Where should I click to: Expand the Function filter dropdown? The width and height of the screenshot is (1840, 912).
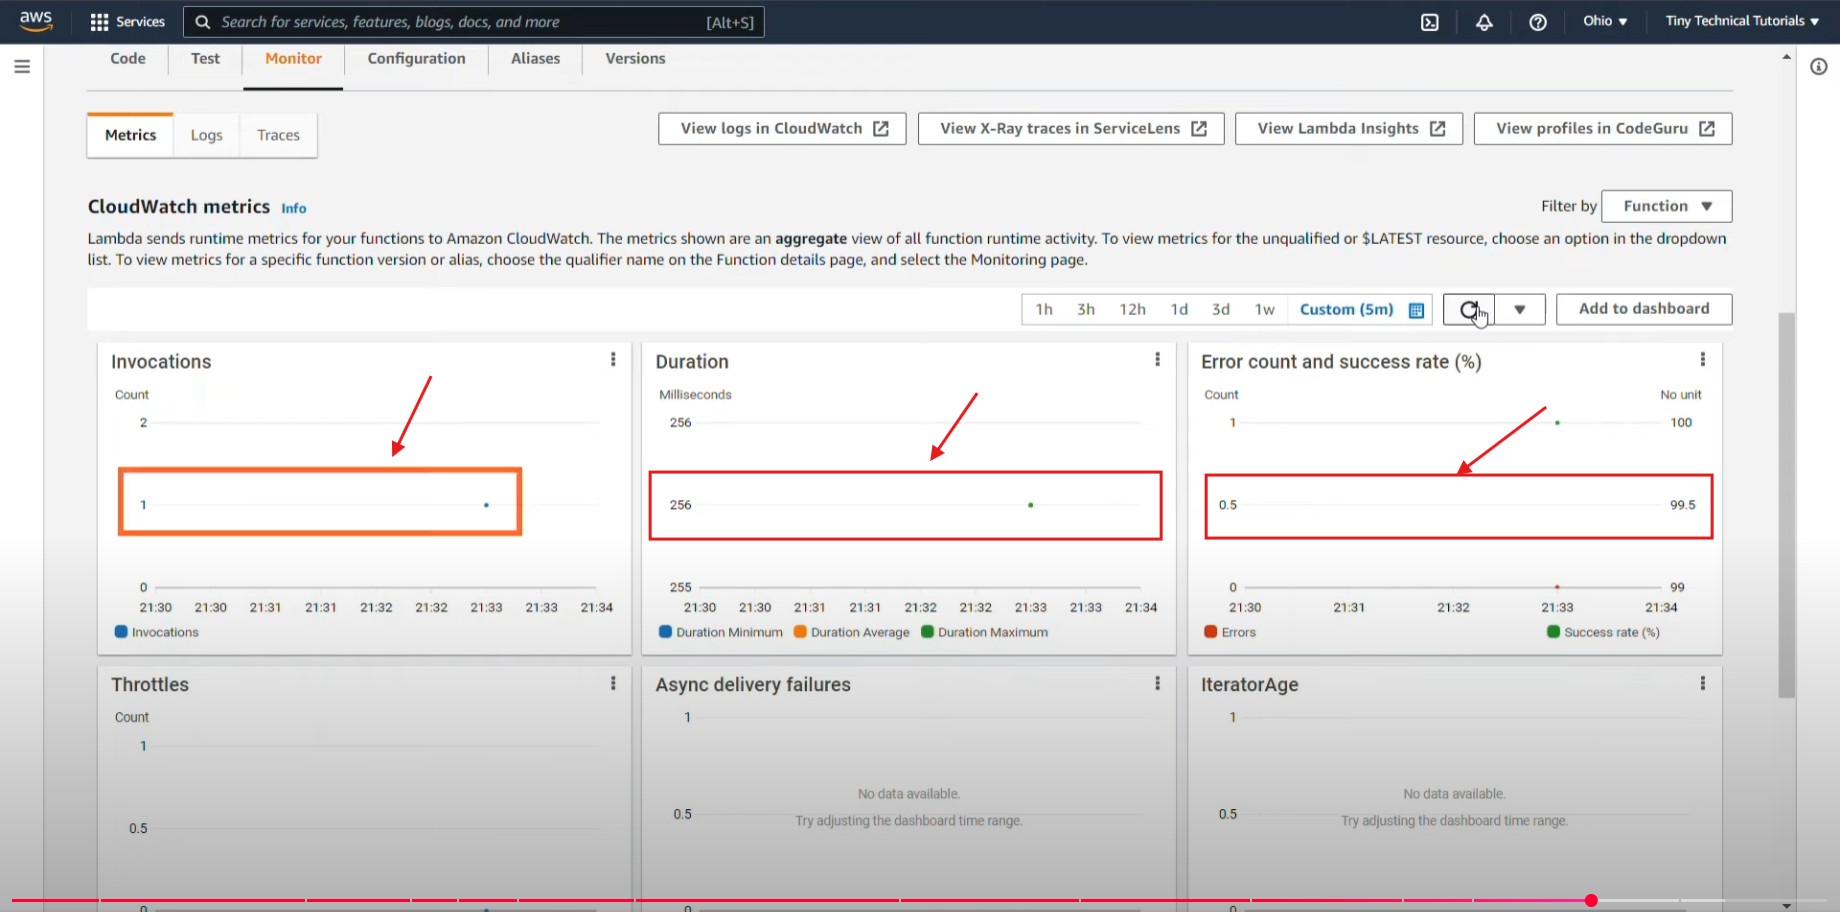point(1666,206)
